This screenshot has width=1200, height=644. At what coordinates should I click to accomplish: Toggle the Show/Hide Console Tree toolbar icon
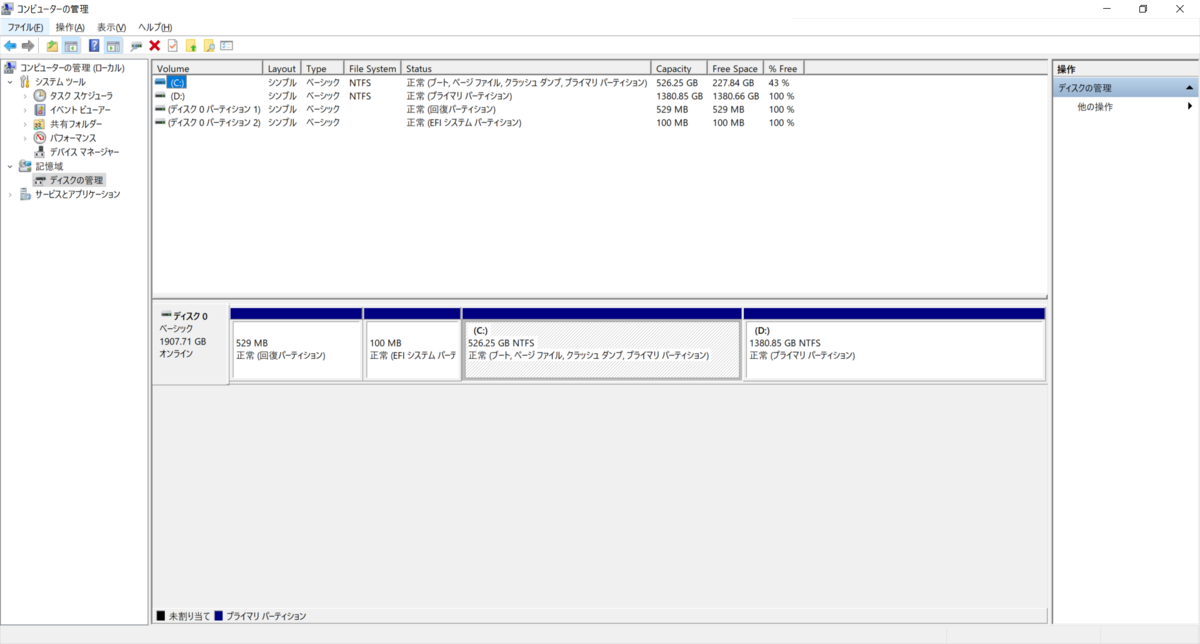tap(71, 46)
